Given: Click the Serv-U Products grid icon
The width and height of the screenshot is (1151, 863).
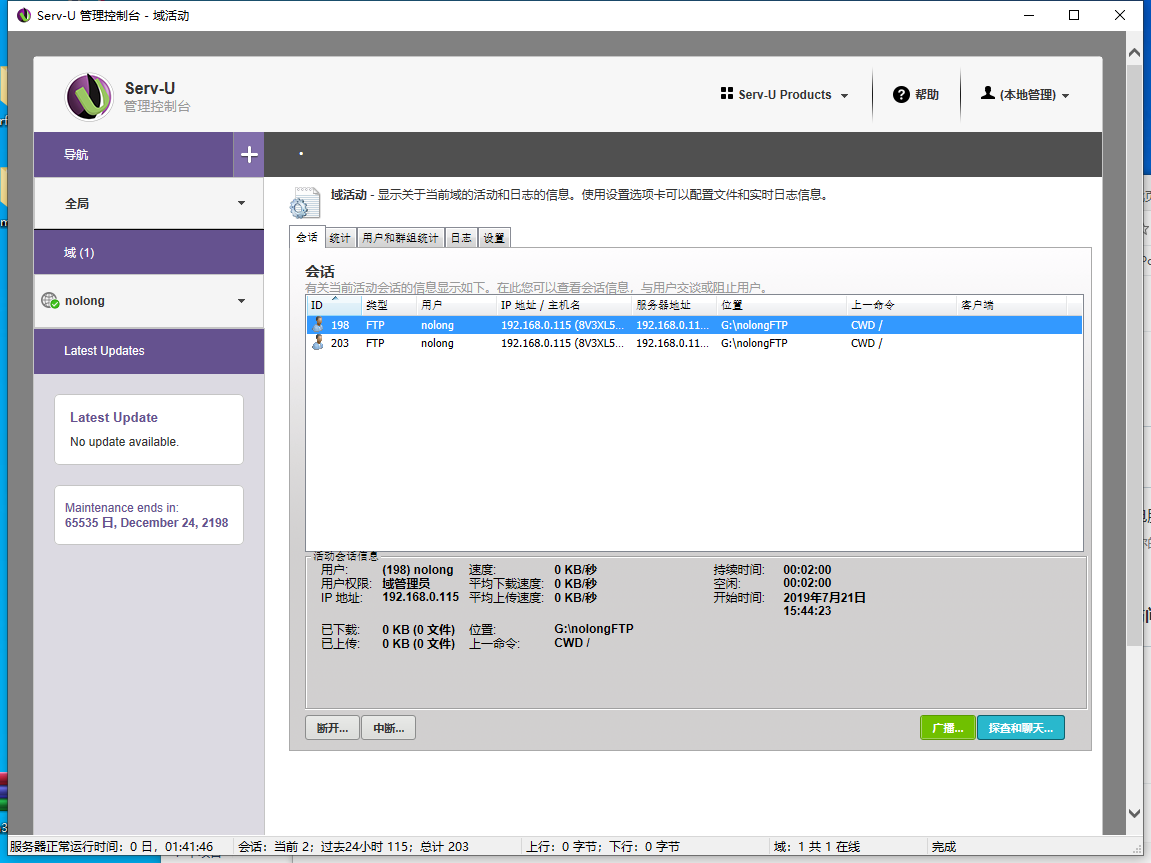Looking at the screenshot, I should (x=727, y=94).
